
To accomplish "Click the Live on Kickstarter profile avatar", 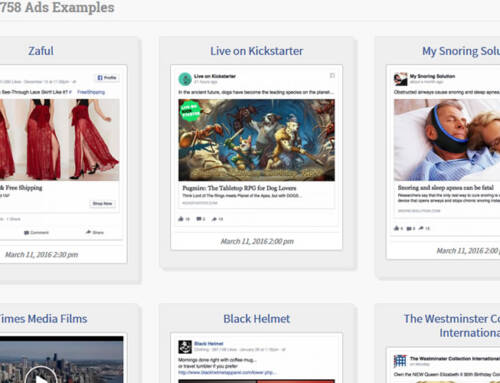I will pos(185,79).
